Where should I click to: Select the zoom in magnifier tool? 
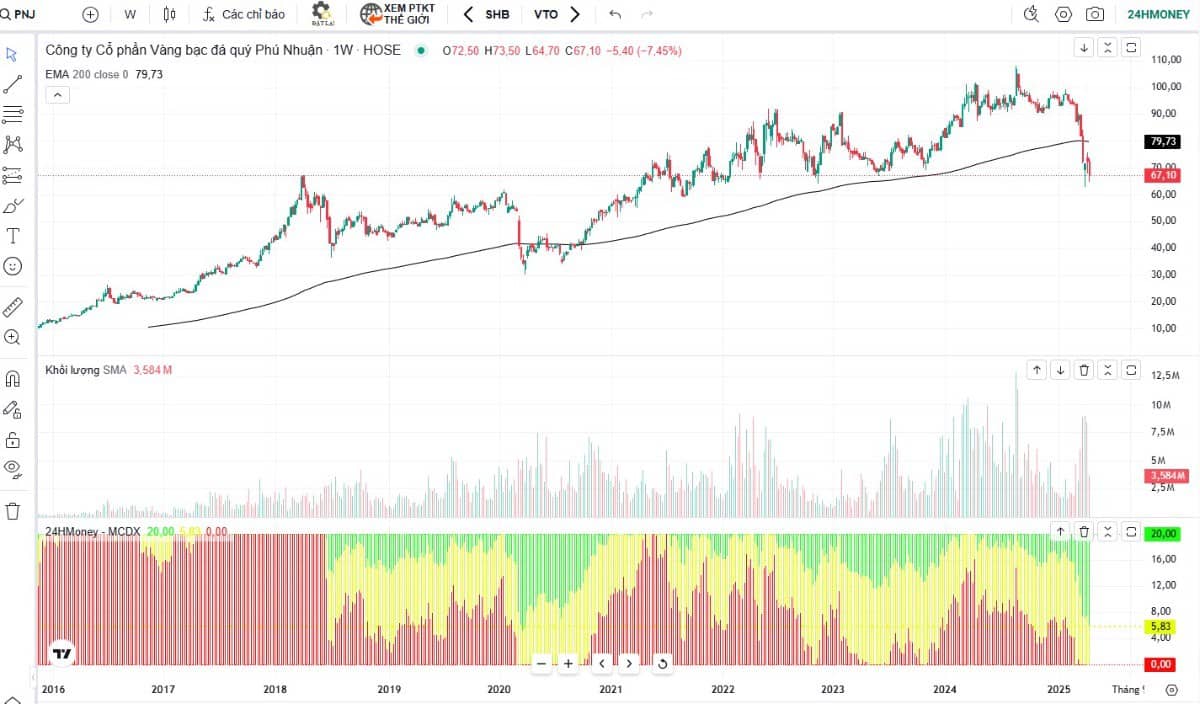tap(13, 337)
